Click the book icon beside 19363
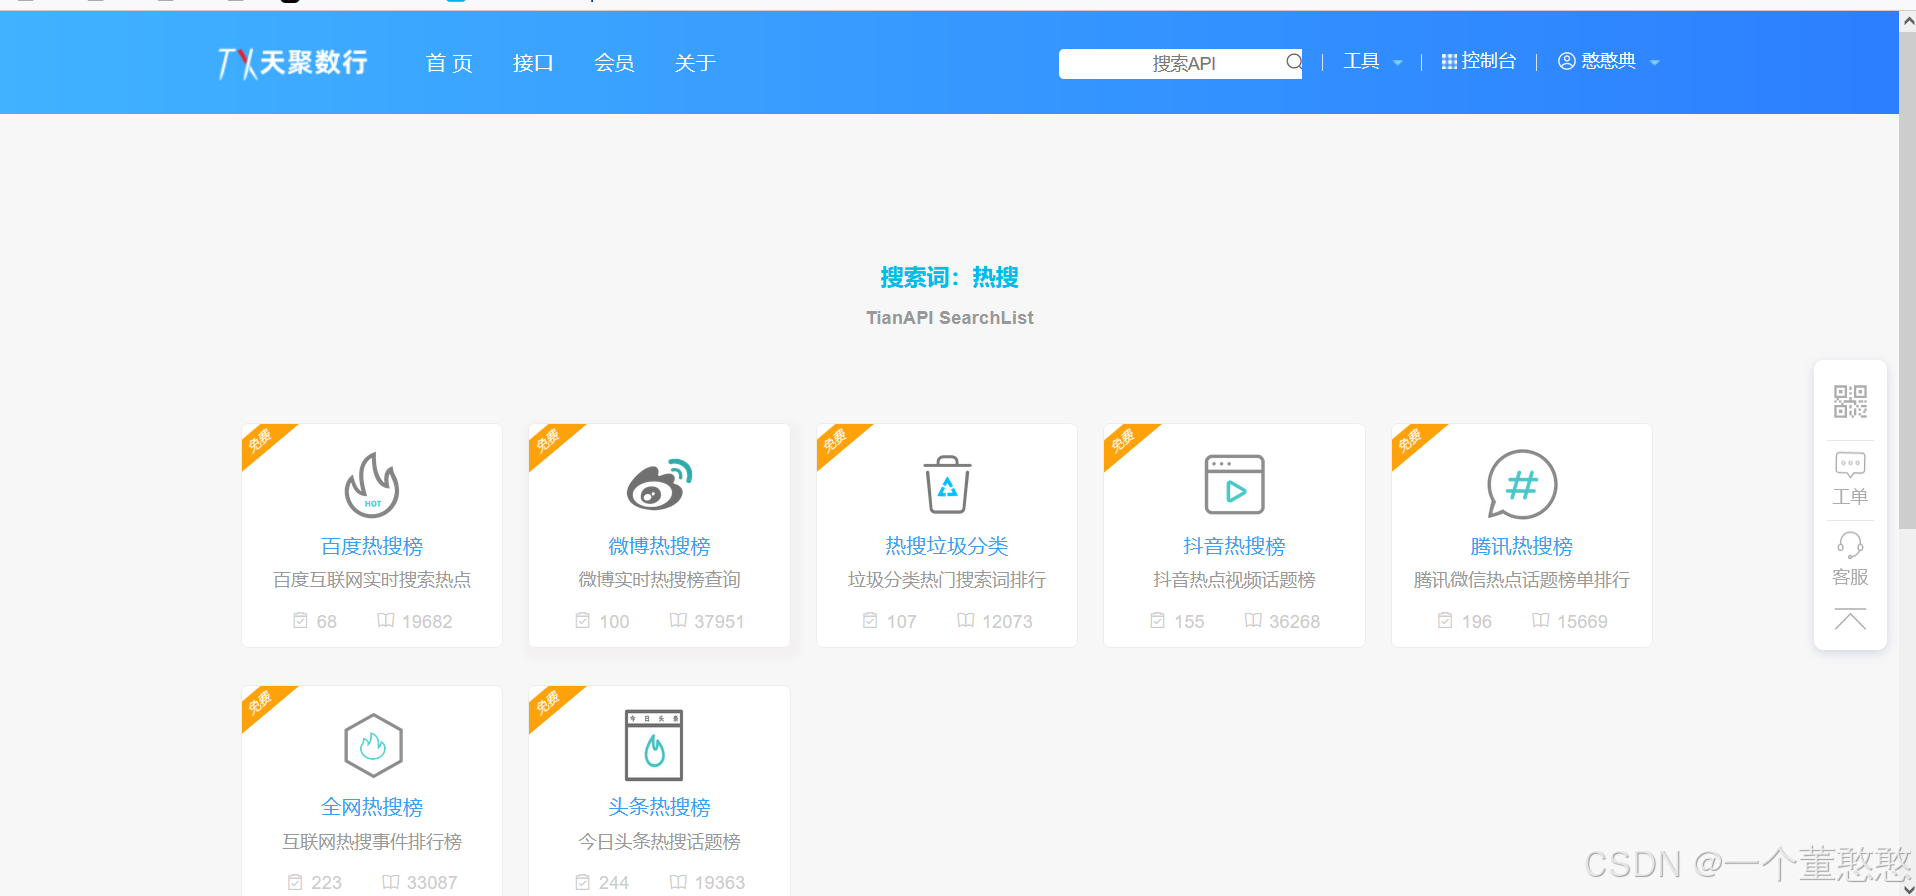This screenshot has height=896, width=1916. click(x=678, y=882)
